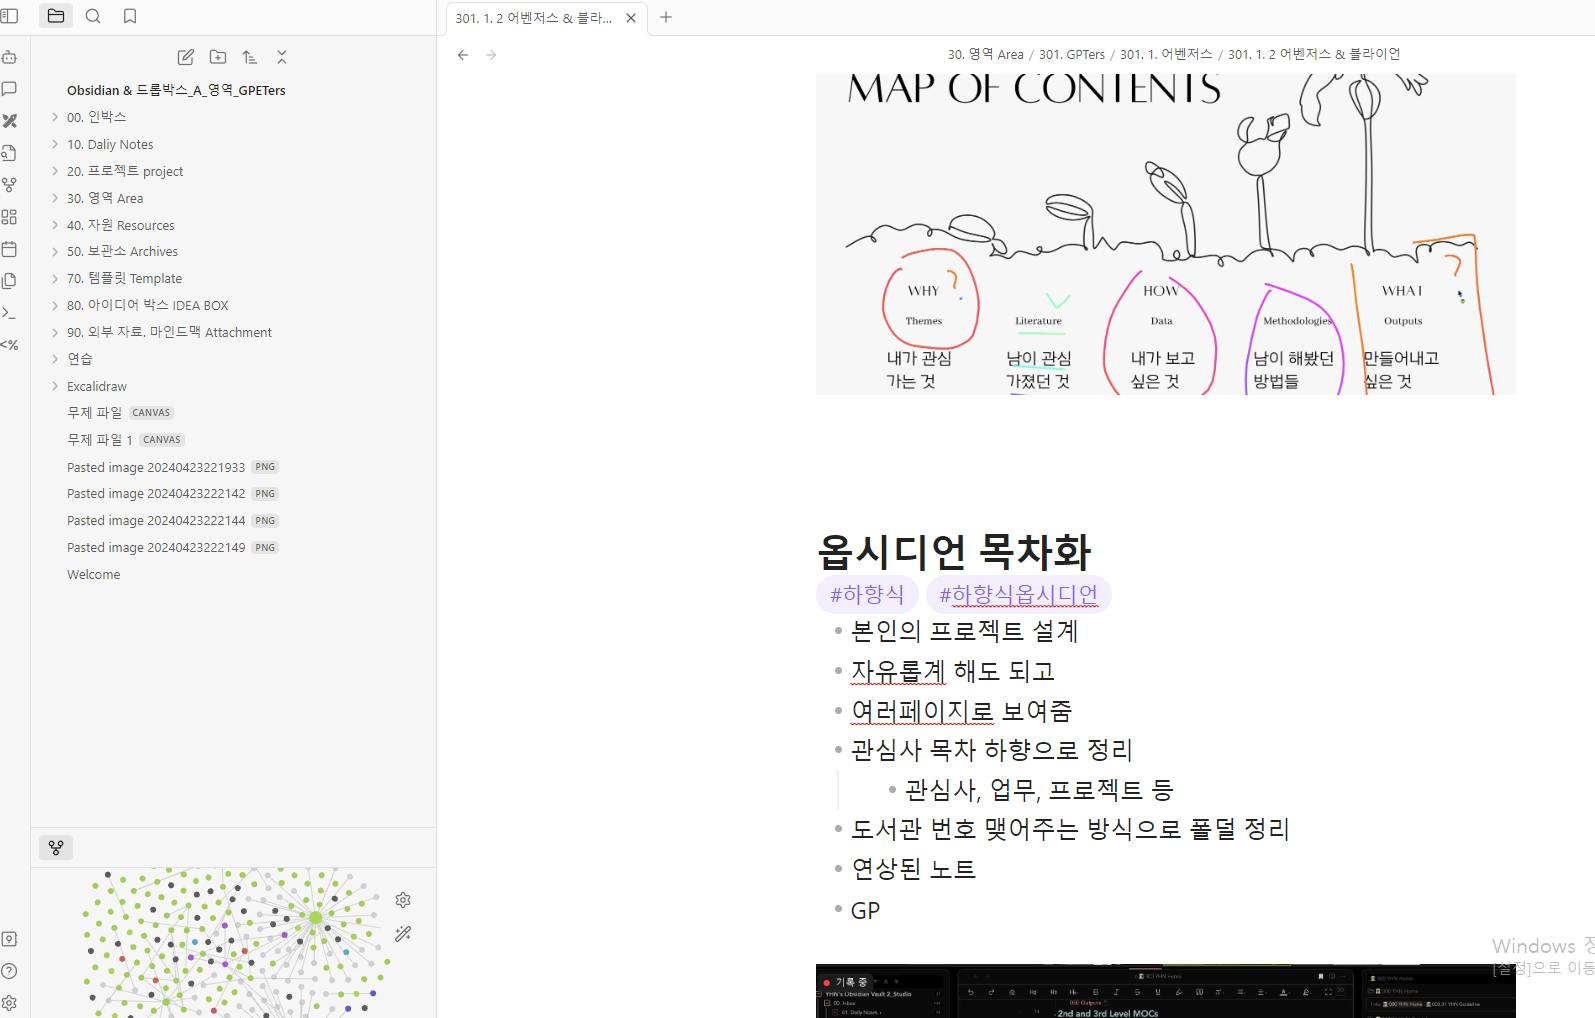Expand the 70. 템플릿 Template folder

55,278
